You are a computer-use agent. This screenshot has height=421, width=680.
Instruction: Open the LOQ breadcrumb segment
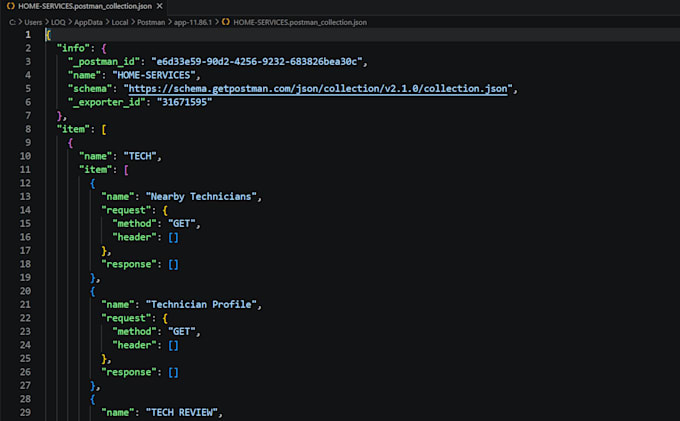click(58, 22)
